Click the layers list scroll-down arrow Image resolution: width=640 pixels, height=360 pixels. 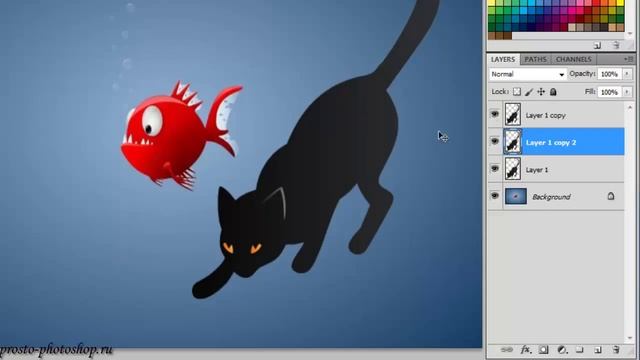coord(630,338)
